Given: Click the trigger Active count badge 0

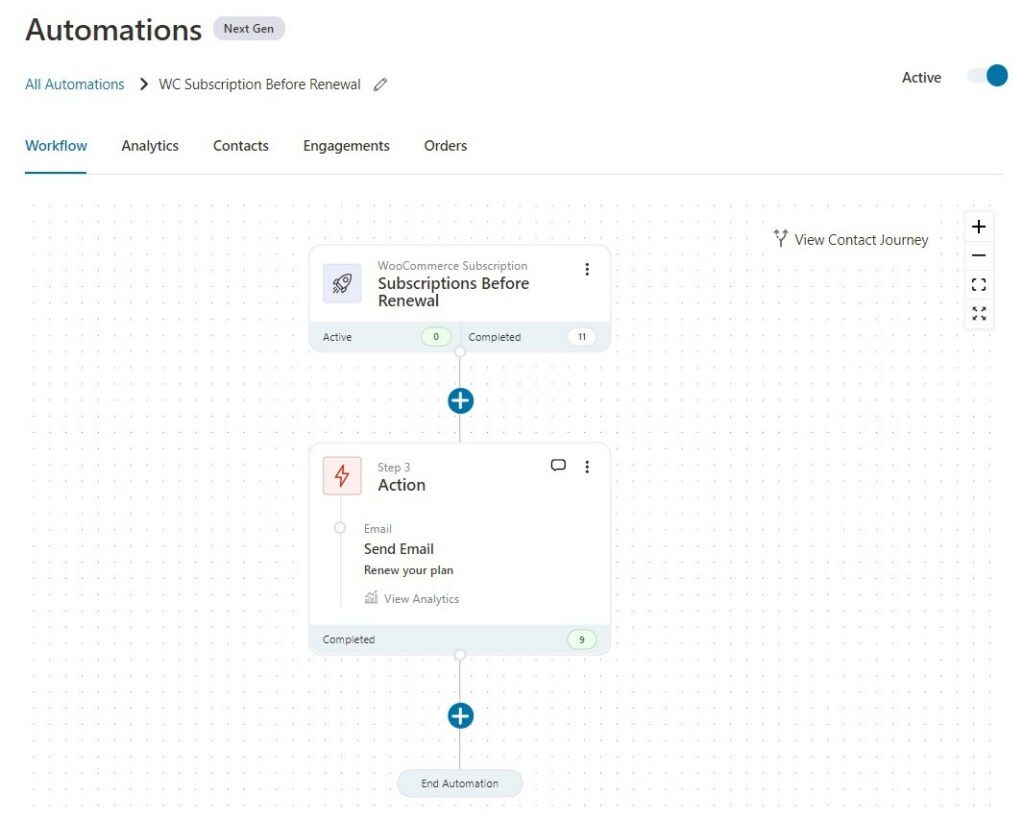Looking at the screenshot, I should pos(436,337).
